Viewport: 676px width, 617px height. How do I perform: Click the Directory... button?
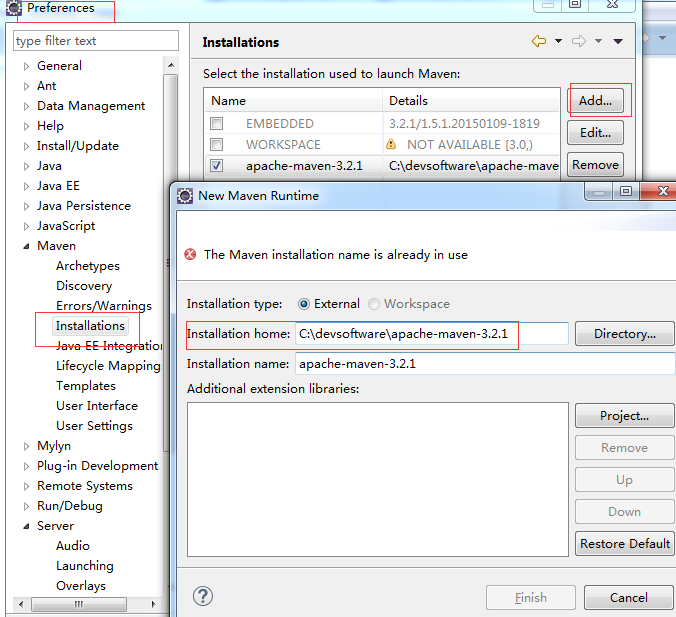click(625, 334)
